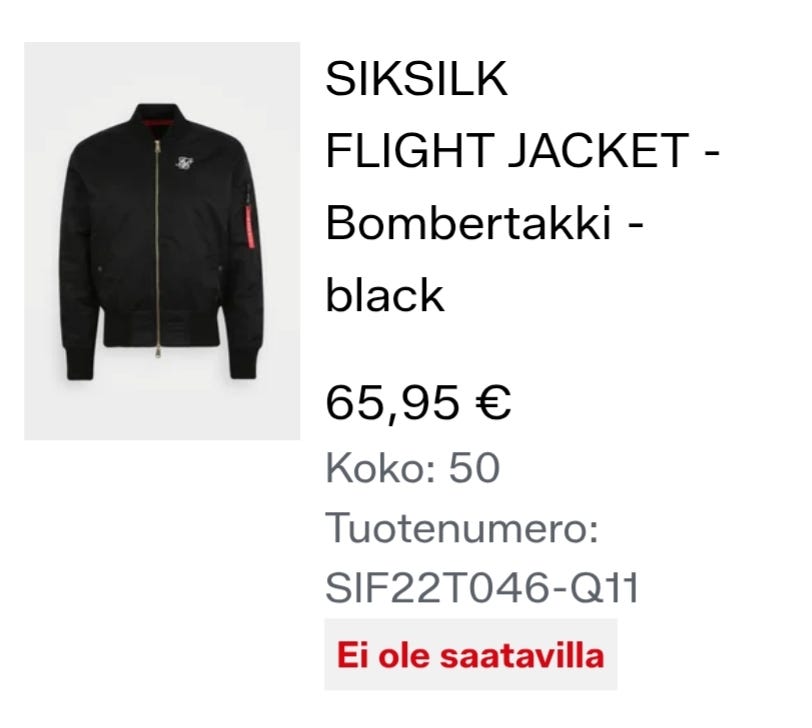Click the SIKSILK brand name
The image size is (812, 728).
point(417,79)
